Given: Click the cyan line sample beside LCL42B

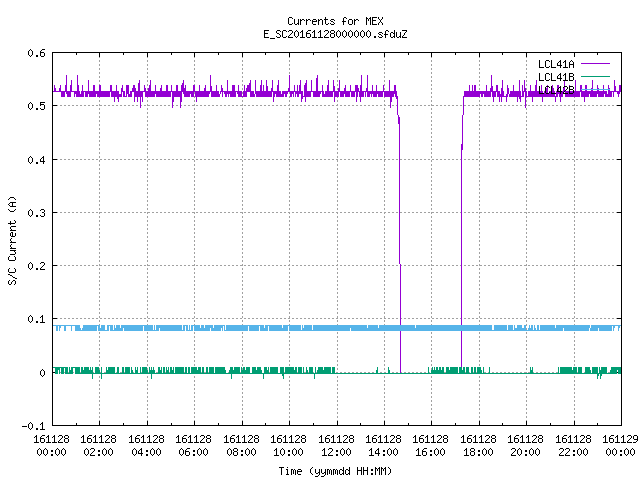Looking at the screenshot, I should (x=595, y=89).
